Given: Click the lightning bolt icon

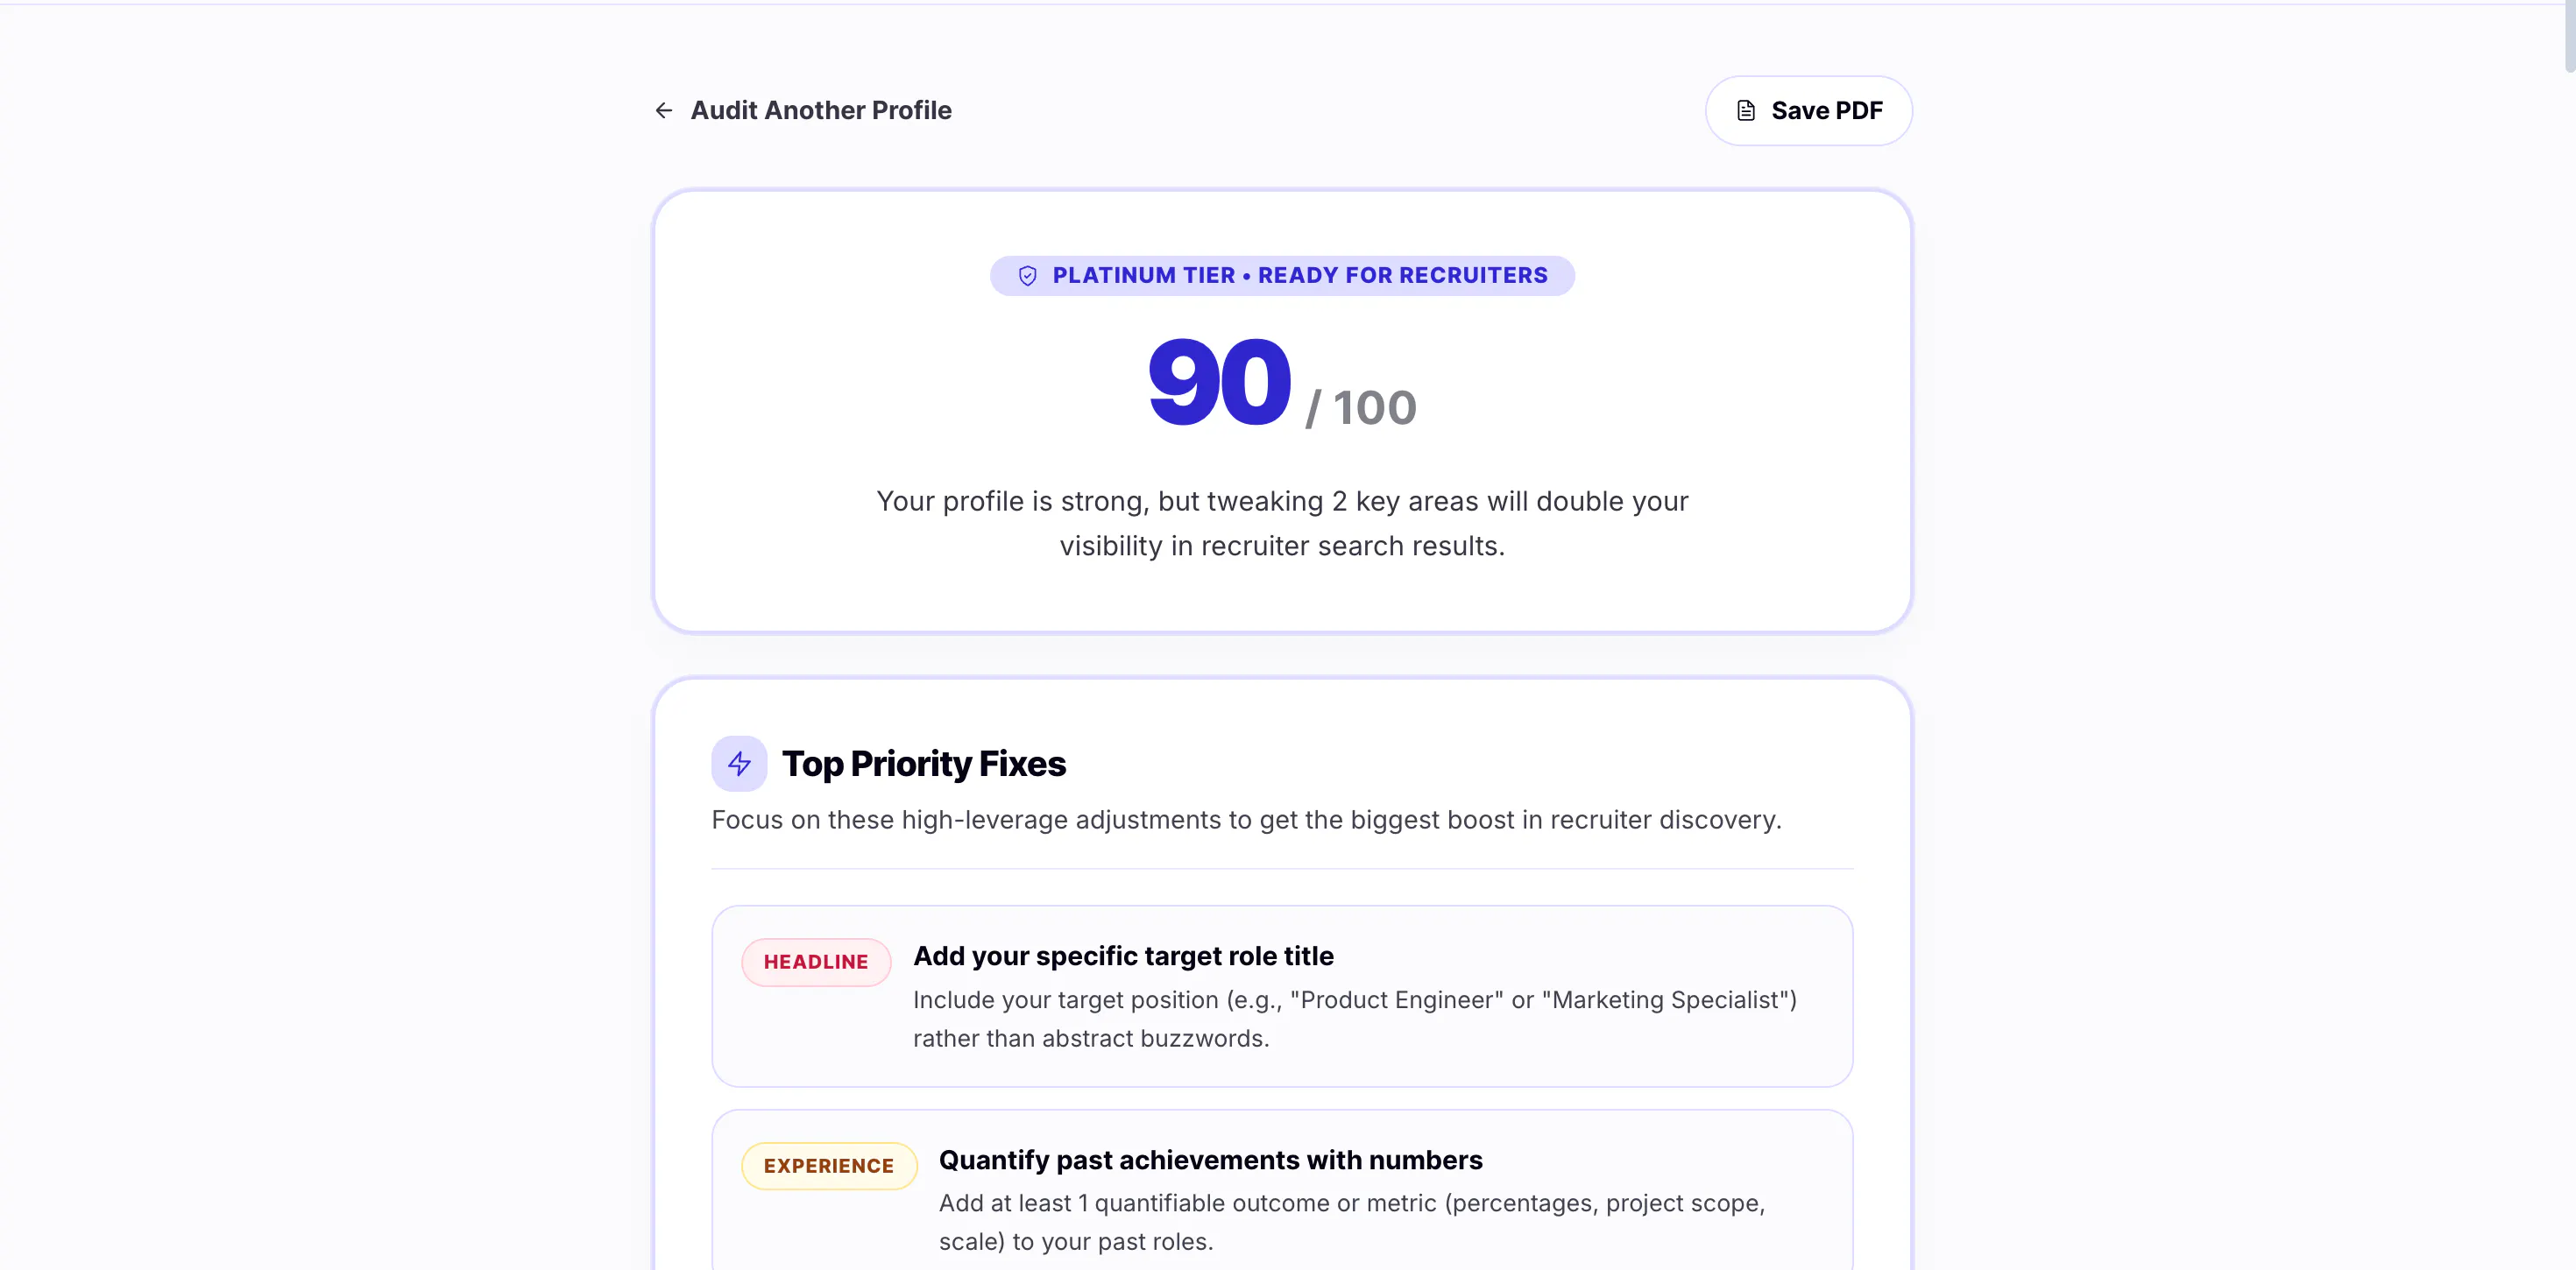Looking at the screenshot, I should point(739,764).
